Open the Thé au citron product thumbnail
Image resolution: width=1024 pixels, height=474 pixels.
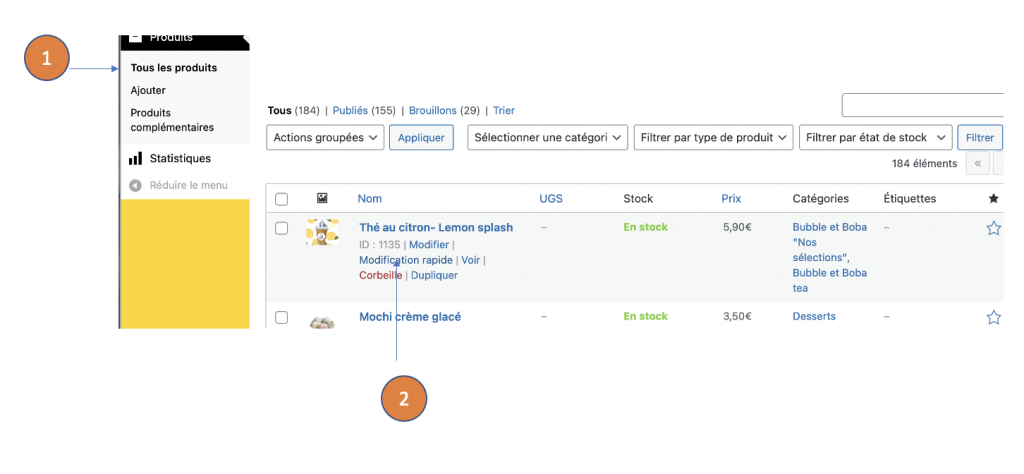tap(322, 232)
